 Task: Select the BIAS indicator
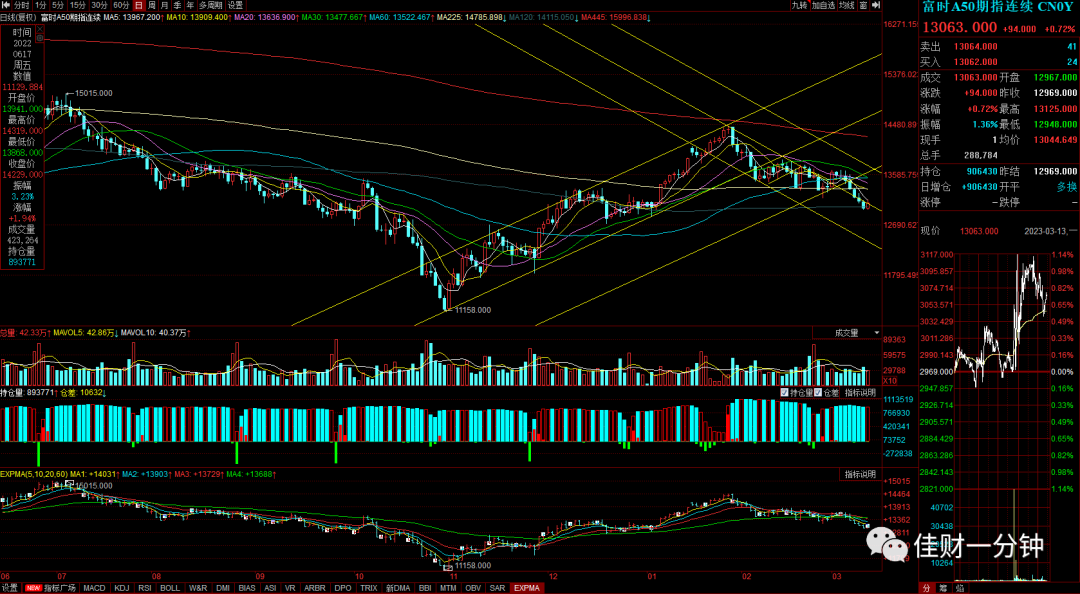[x=247, y=588]
